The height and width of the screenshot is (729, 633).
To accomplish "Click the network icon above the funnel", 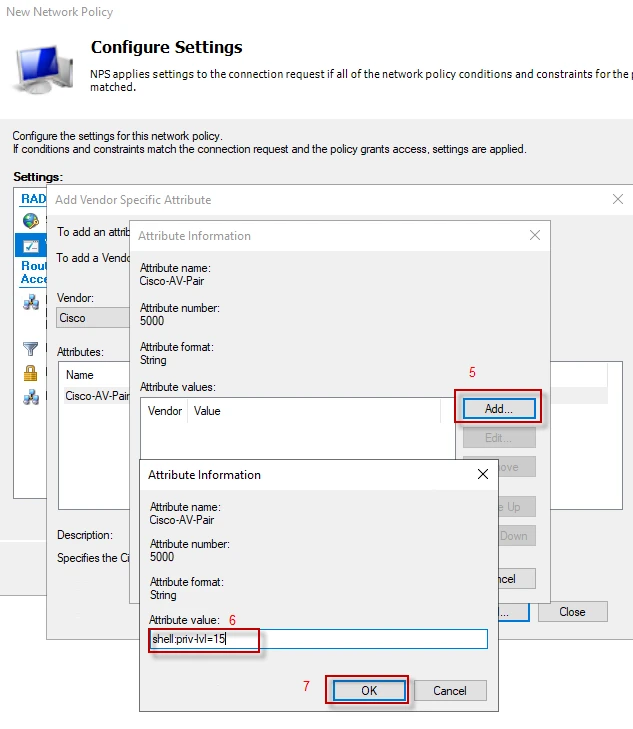I will pos(31,304).
